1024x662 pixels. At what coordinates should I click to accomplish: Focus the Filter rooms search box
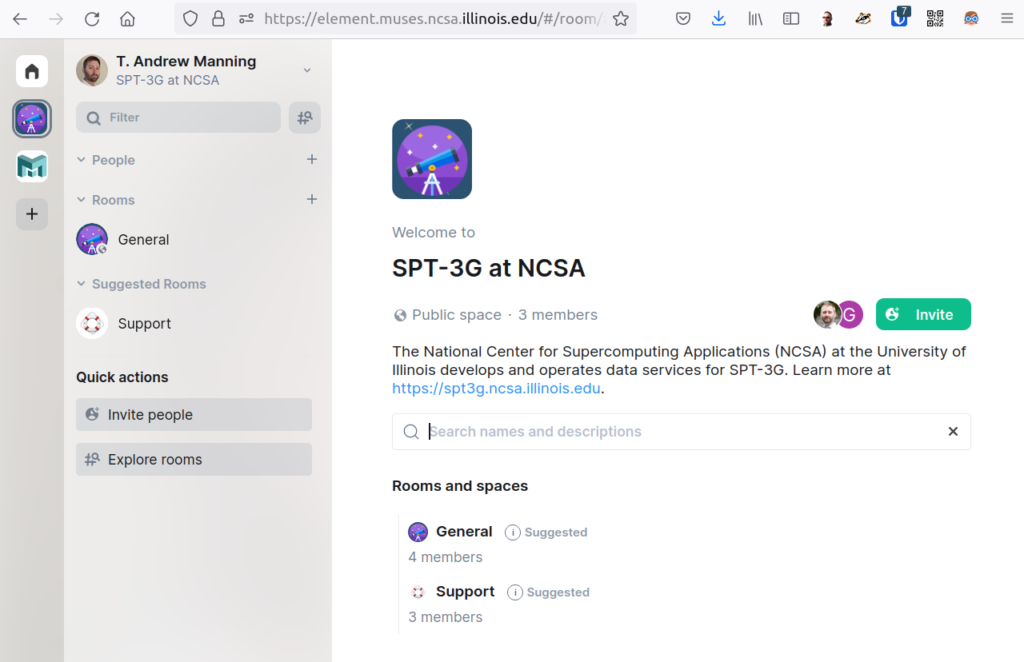tap(178, 118)
